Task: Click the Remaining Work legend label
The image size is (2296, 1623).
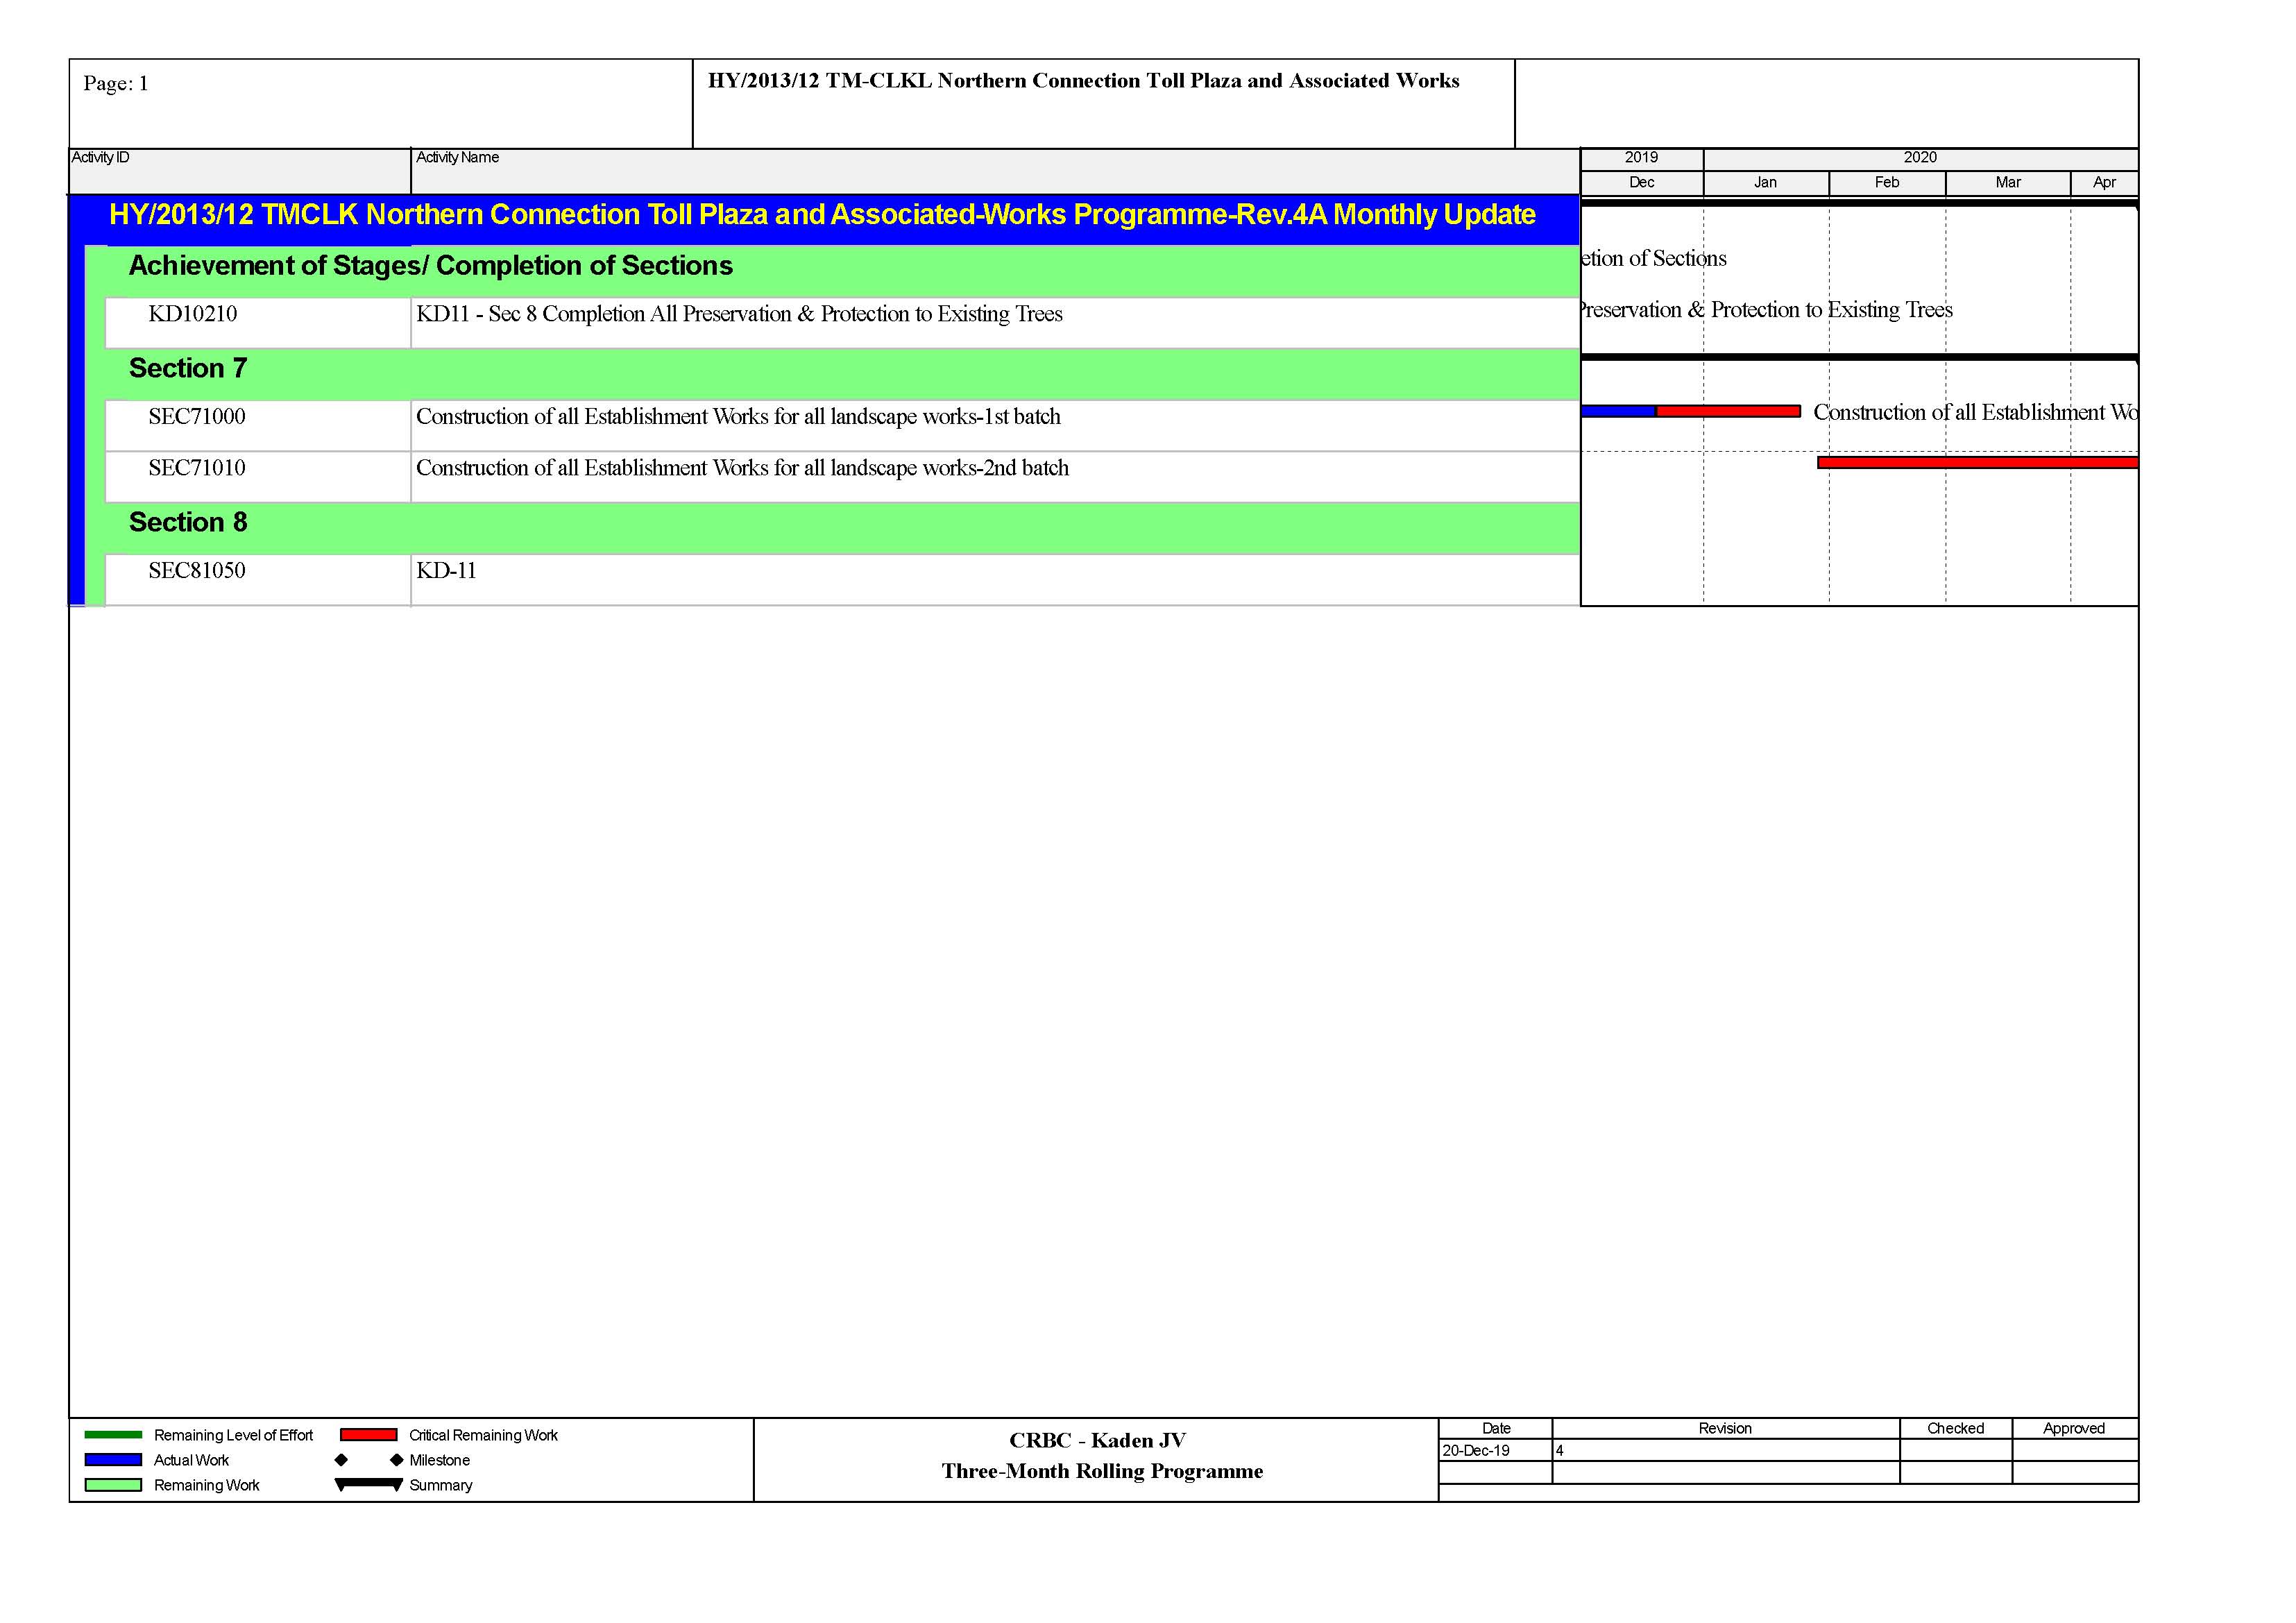Action: coord(206,1485)
